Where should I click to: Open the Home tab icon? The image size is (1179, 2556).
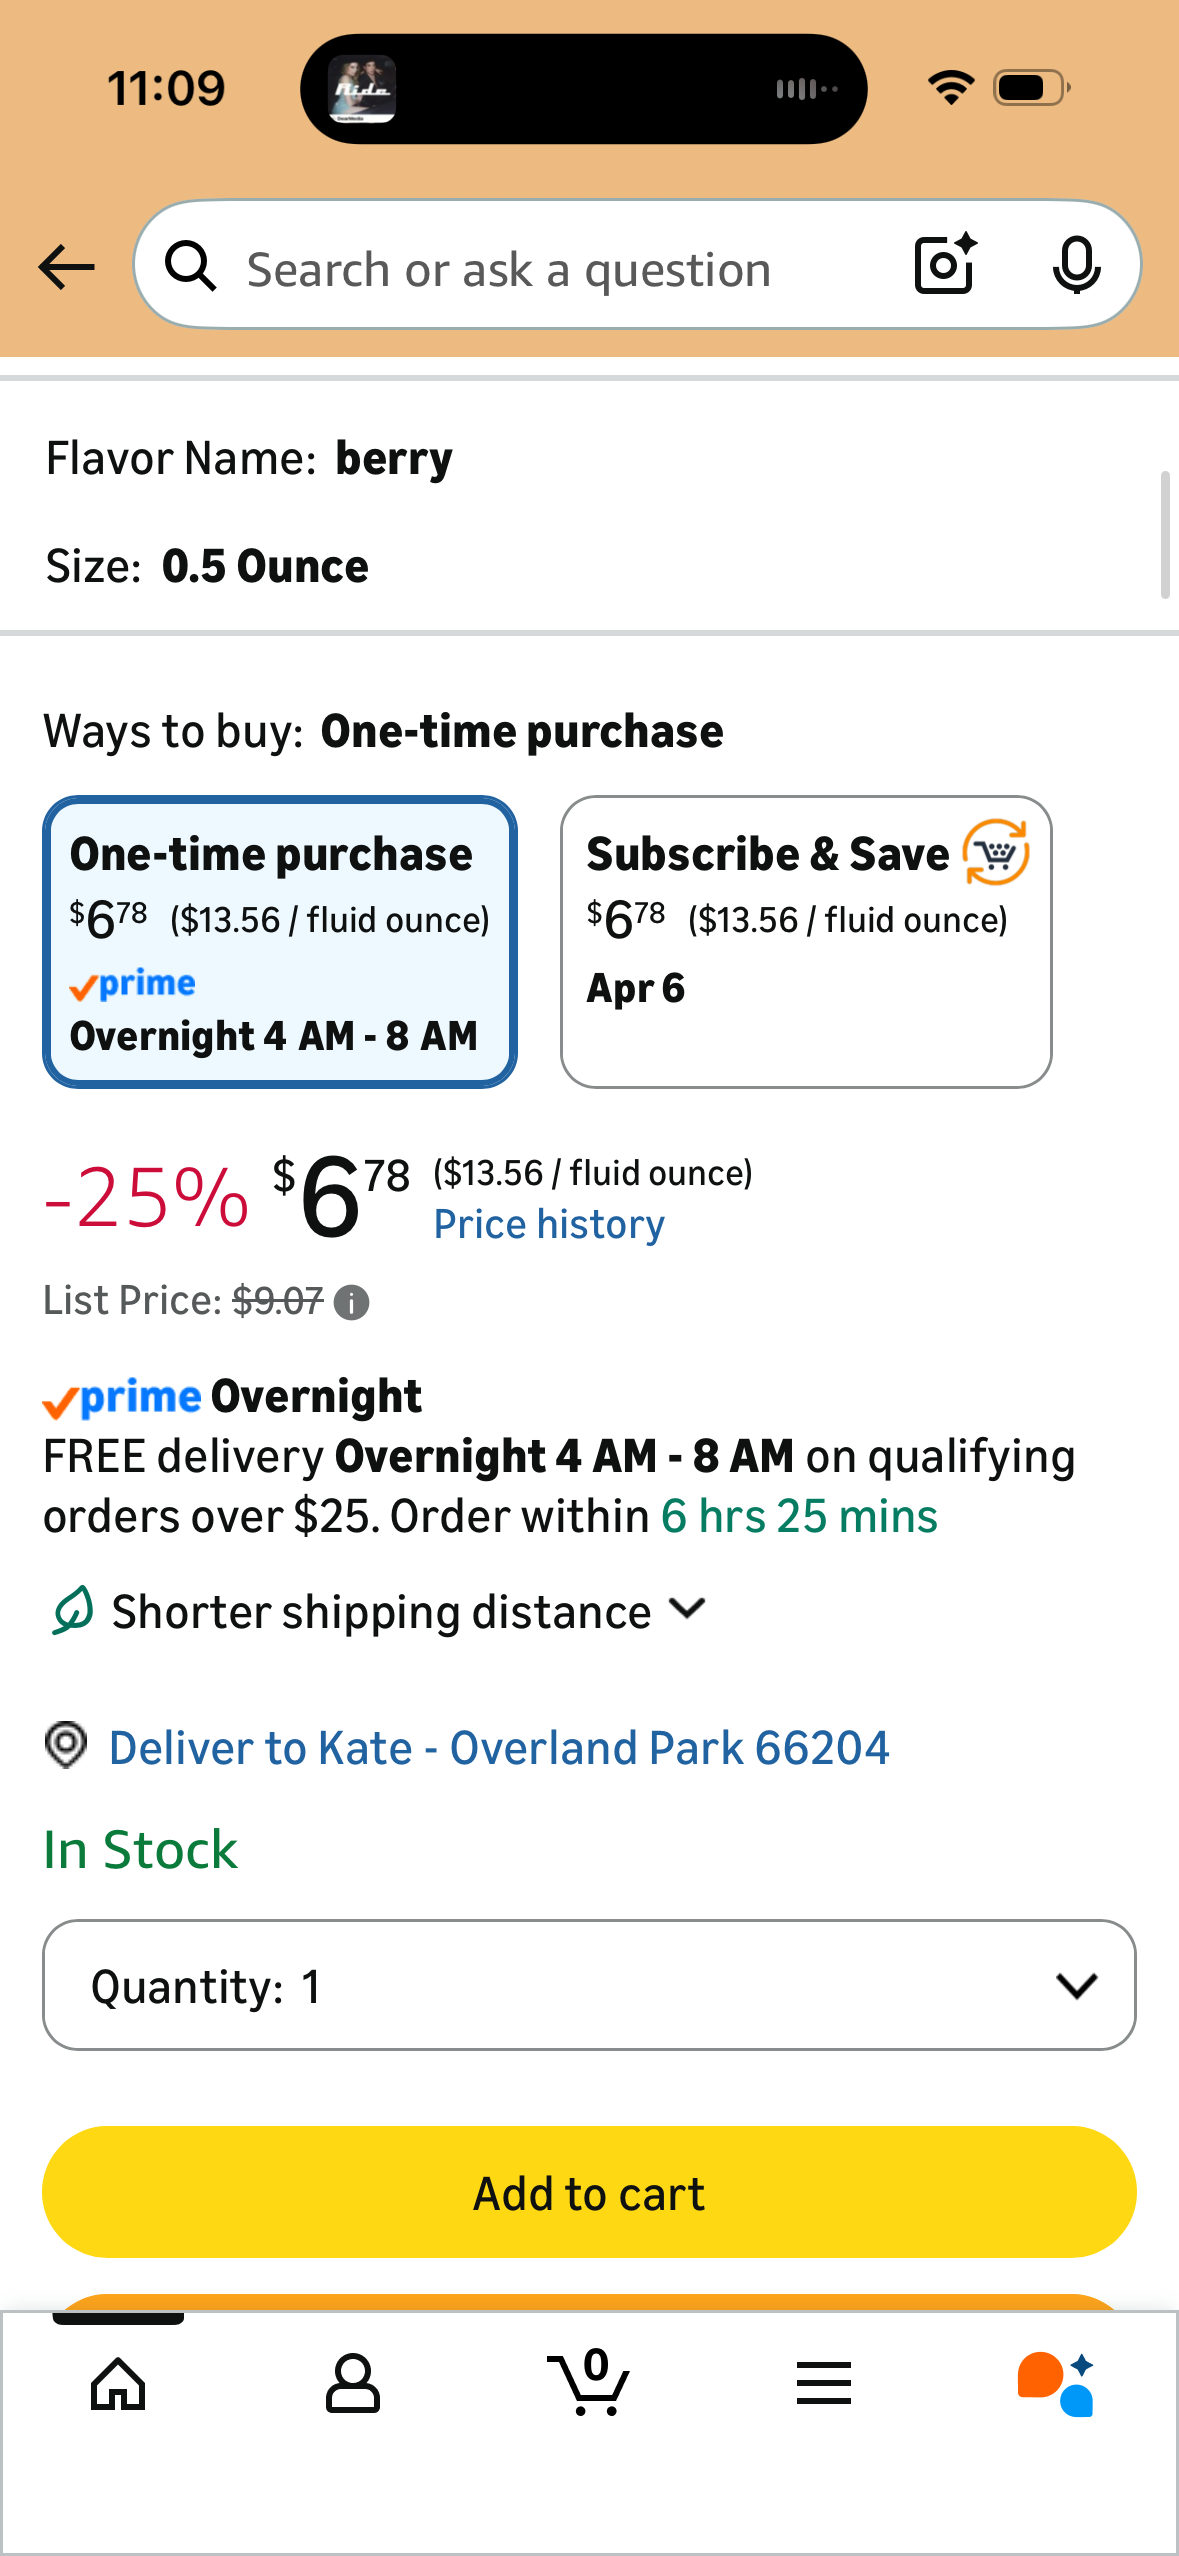(x=118, y=2384)
